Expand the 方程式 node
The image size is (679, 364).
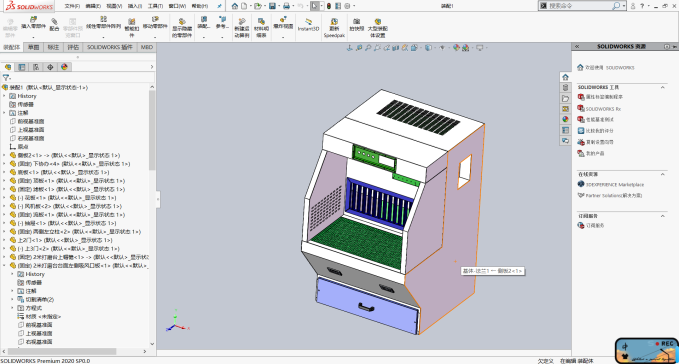(12, 308)
